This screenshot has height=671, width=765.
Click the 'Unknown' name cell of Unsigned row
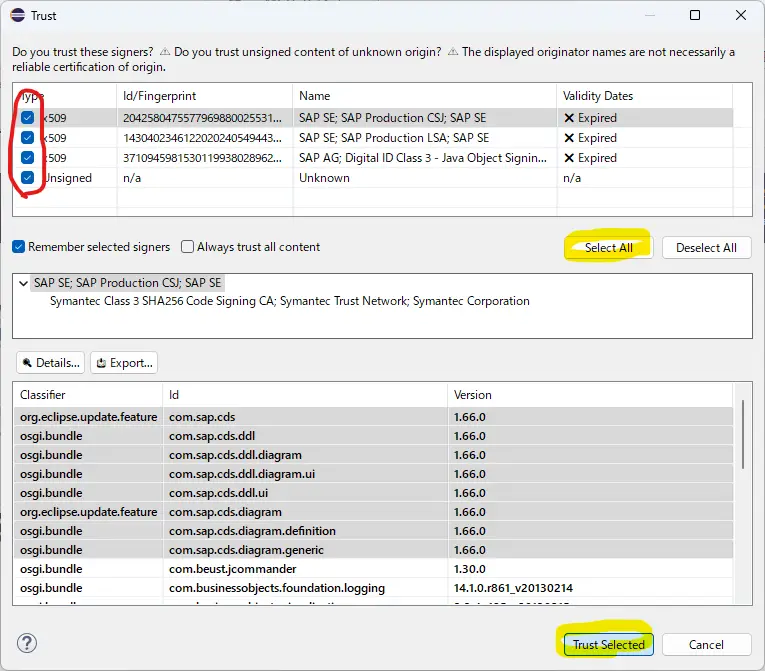coord(324,178)
